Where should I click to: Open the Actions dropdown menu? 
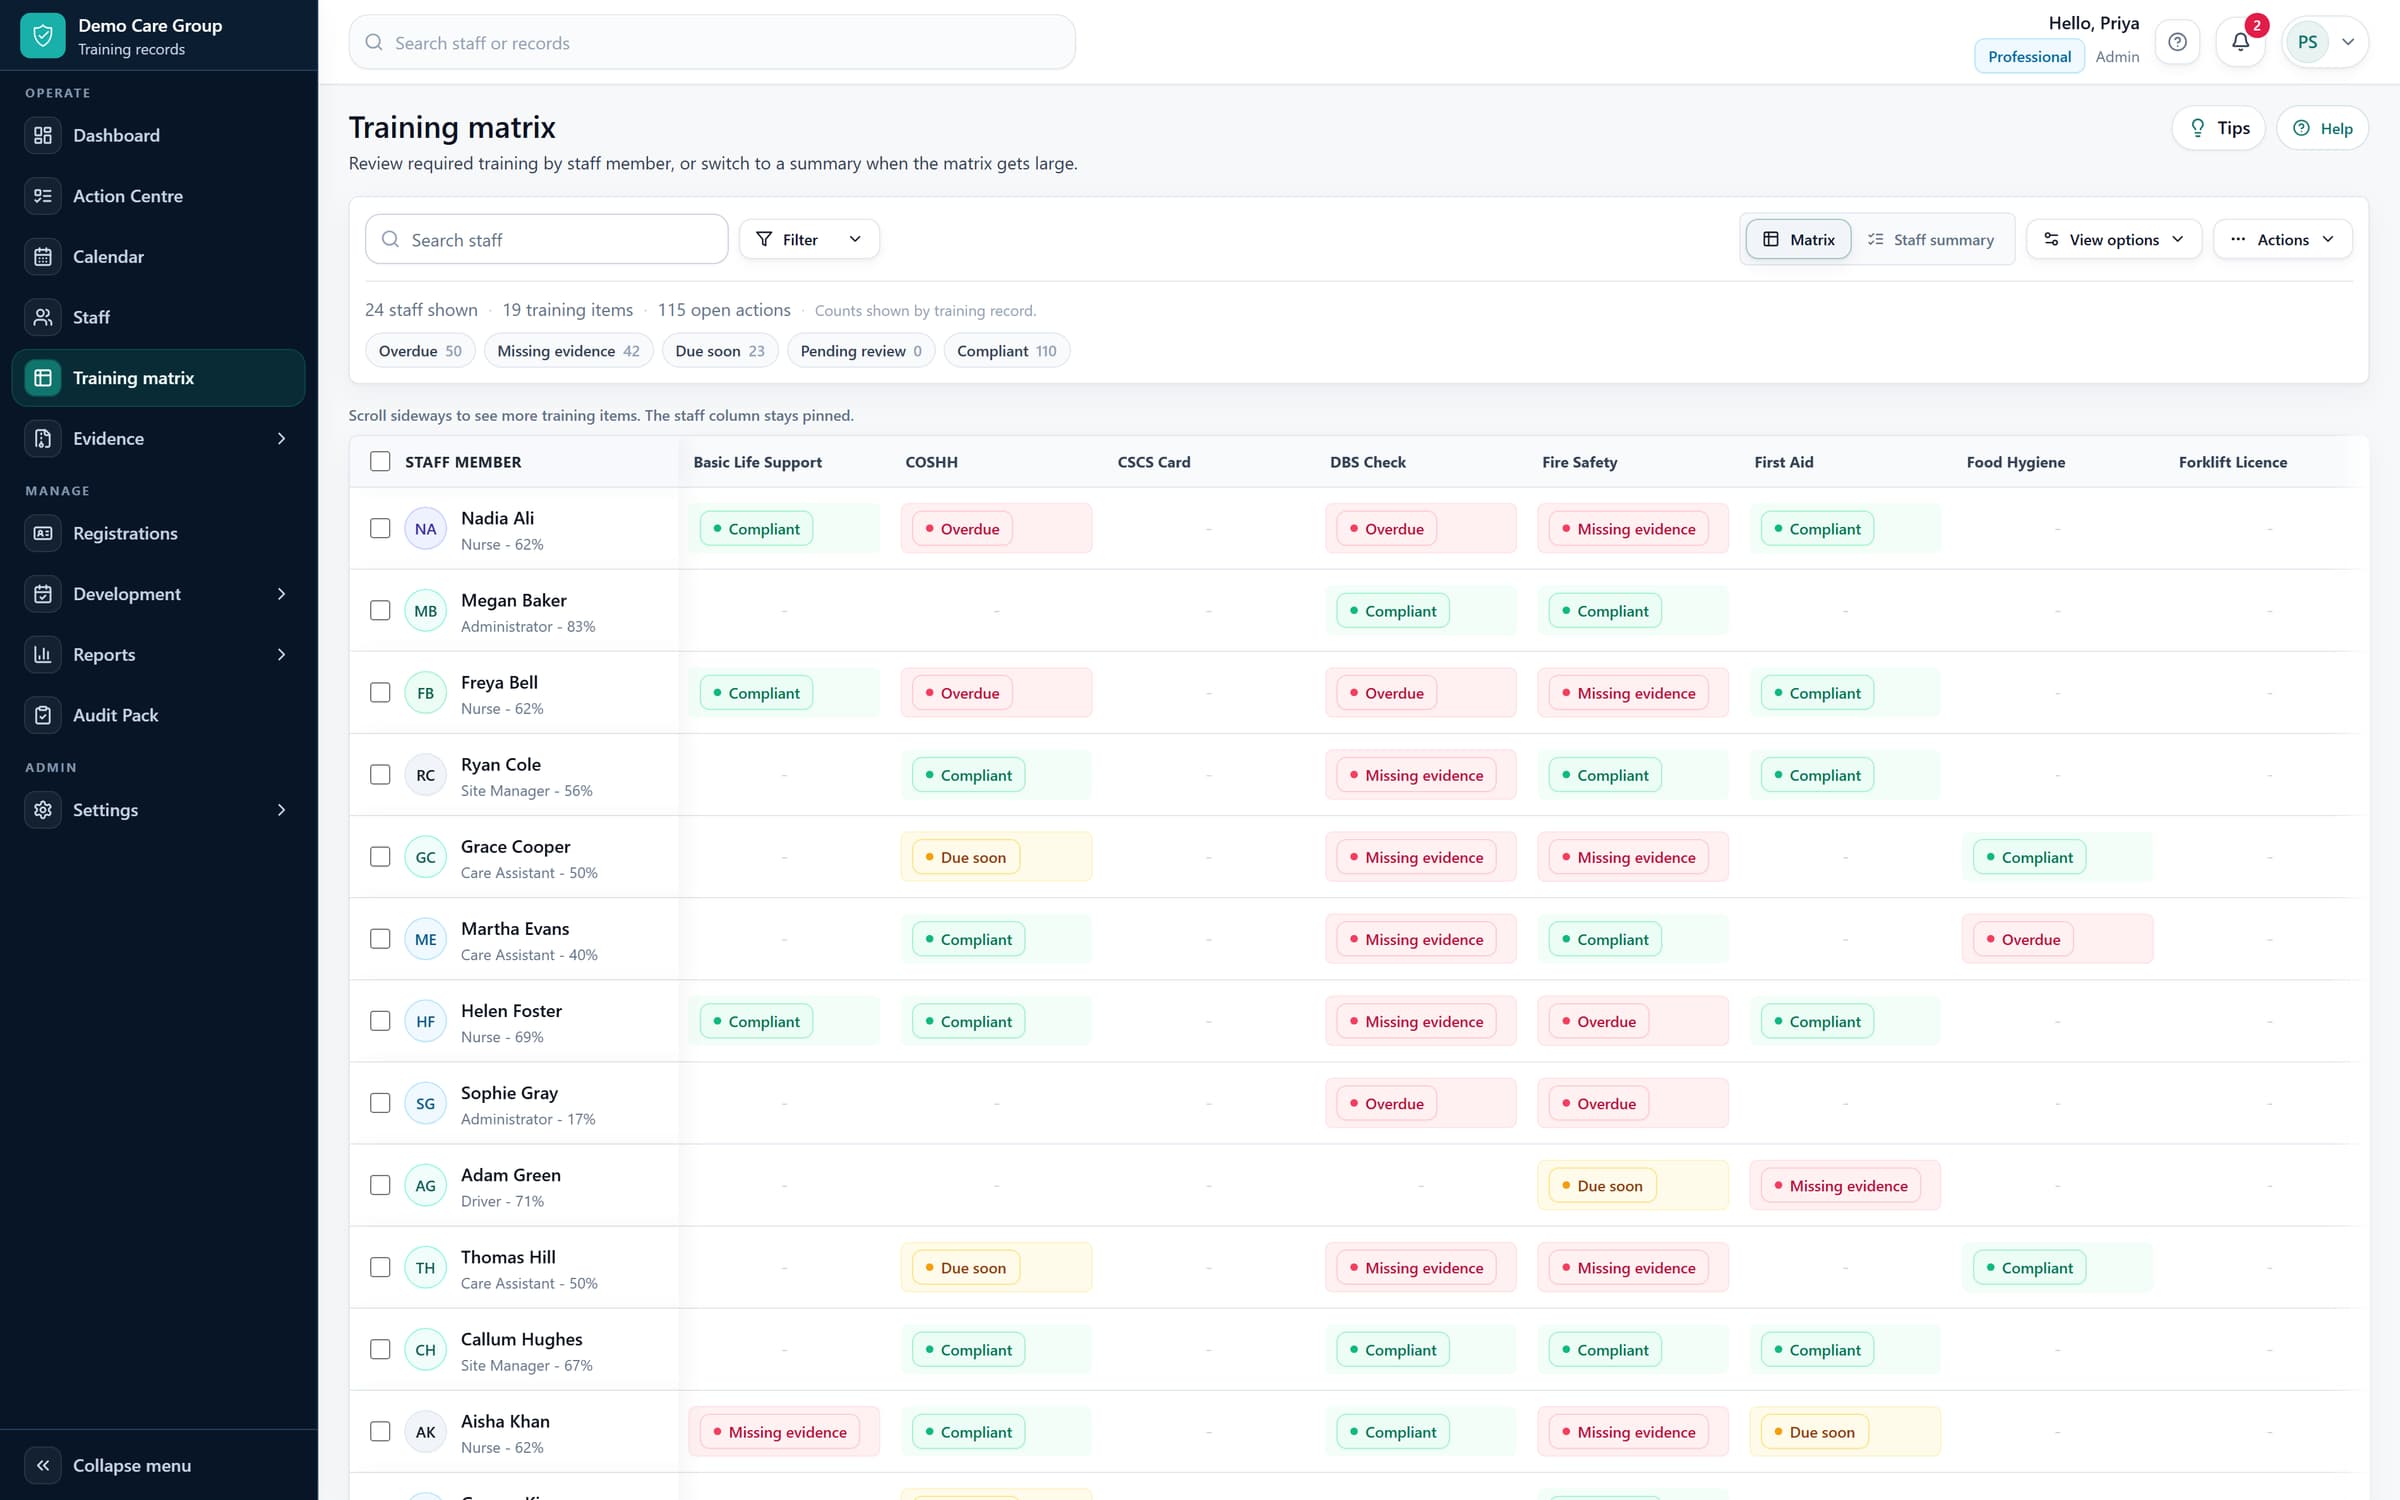tap(2282, 239)
